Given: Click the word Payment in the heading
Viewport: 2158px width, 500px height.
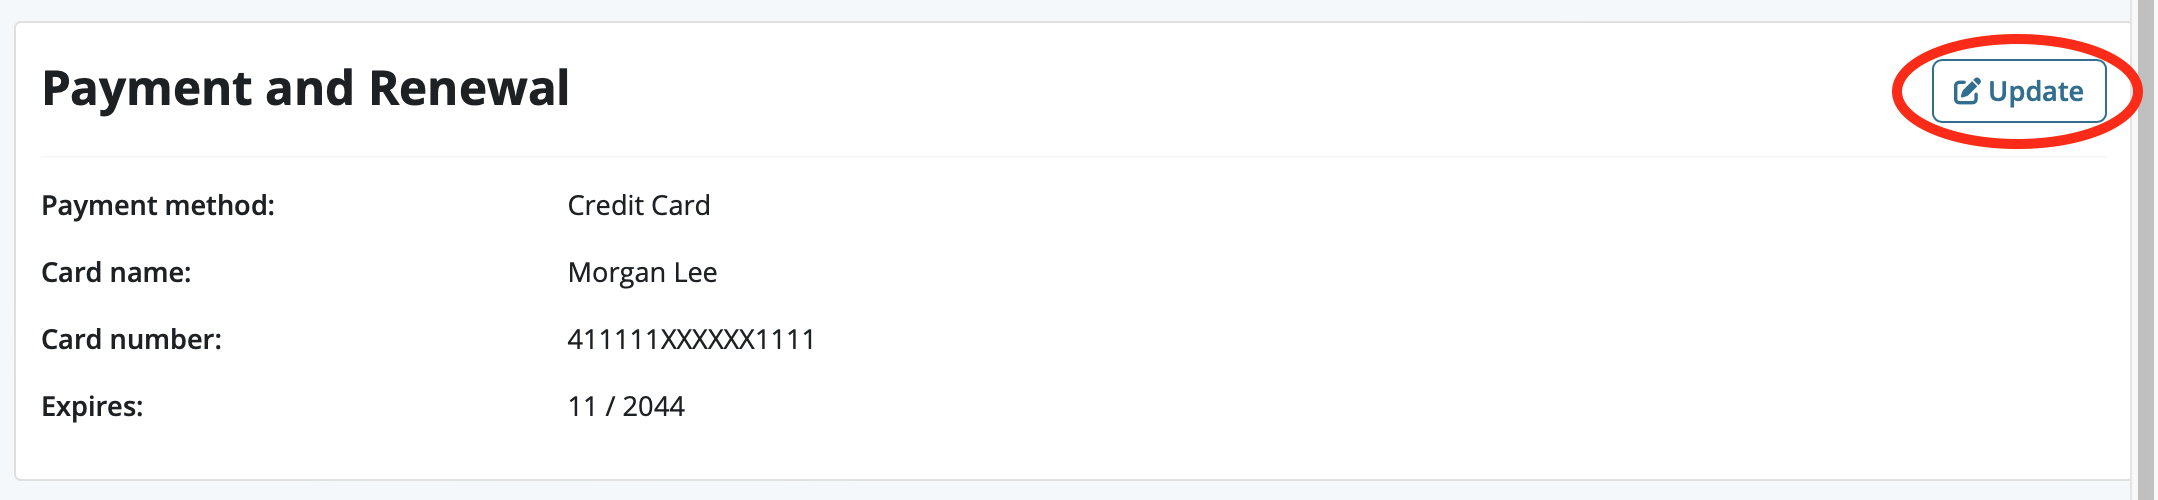Looking at the screenshot, I should click(147, 88).
